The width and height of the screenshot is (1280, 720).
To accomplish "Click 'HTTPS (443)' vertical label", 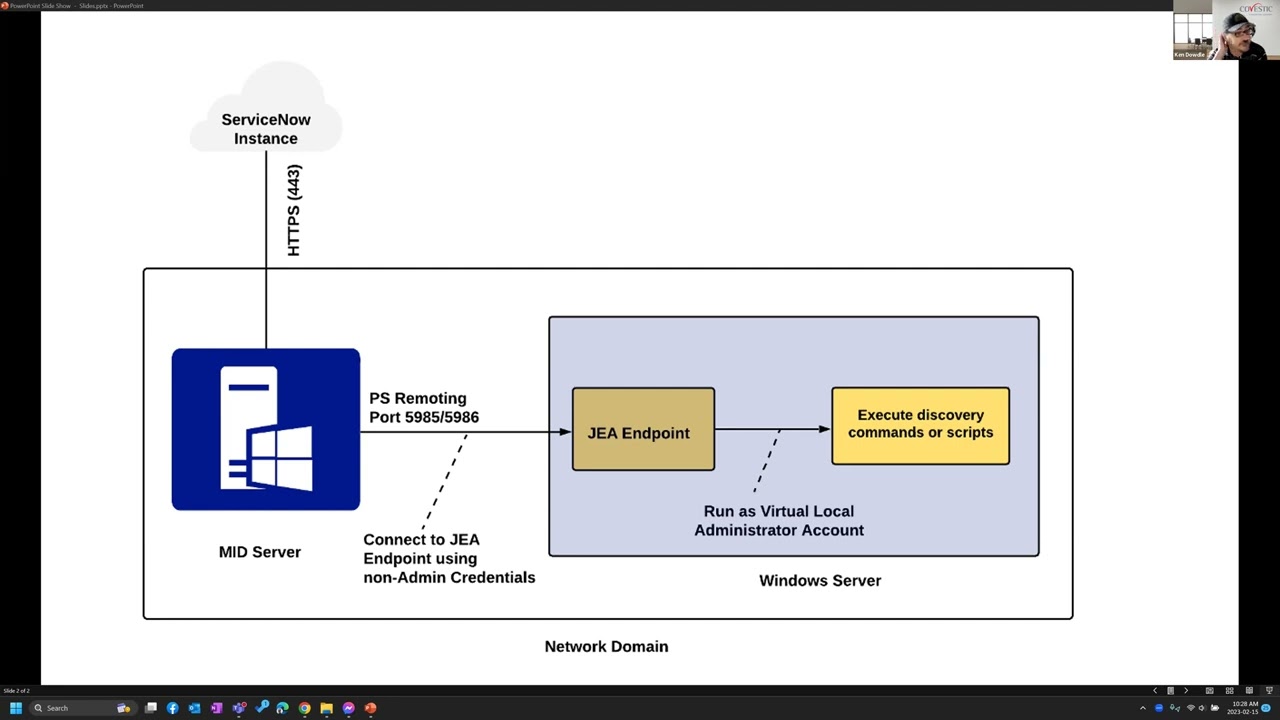I will pyautogui.click(x=294, y=210).
